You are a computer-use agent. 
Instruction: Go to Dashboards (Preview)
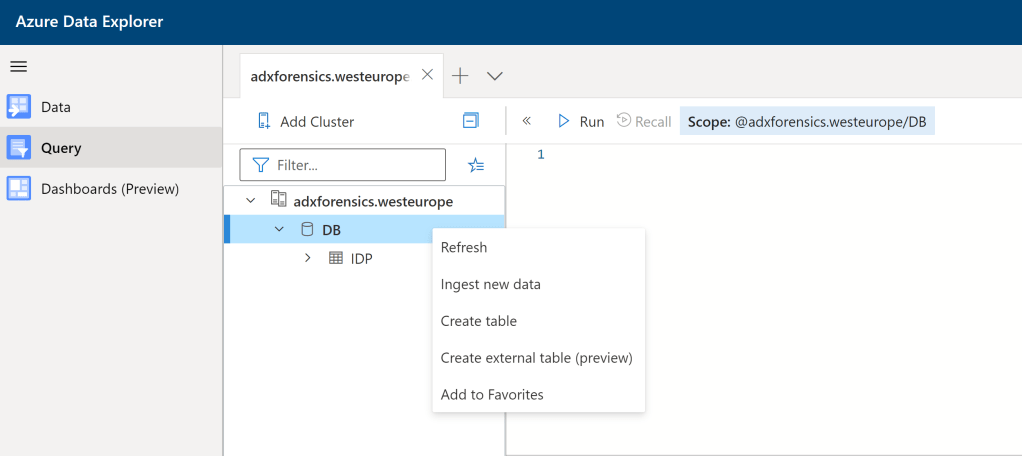point(109,188)
